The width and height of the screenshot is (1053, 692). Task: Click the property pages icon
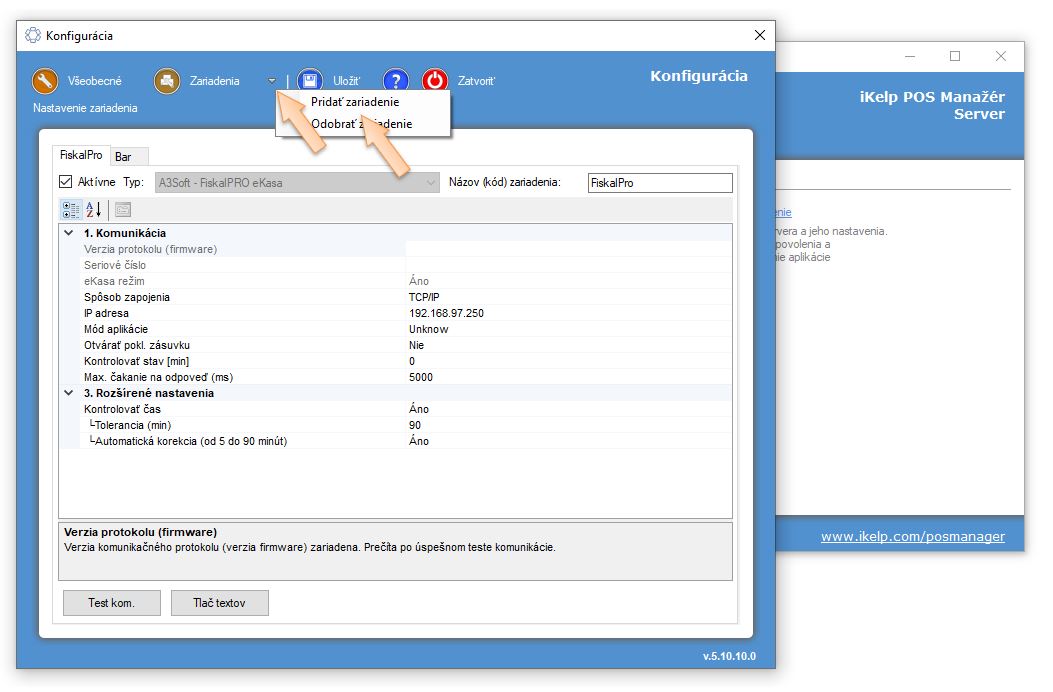123,210
